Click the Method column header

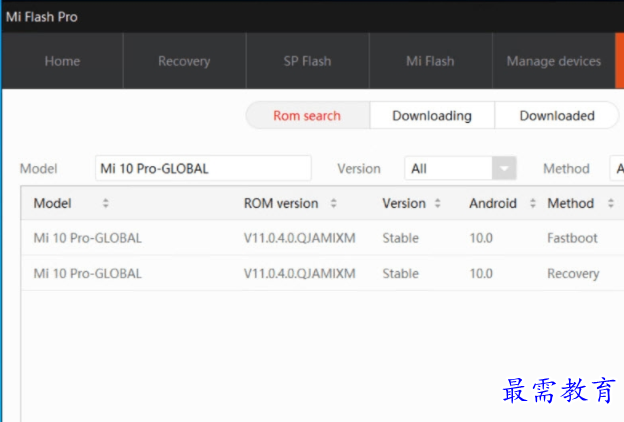(571, 203)
